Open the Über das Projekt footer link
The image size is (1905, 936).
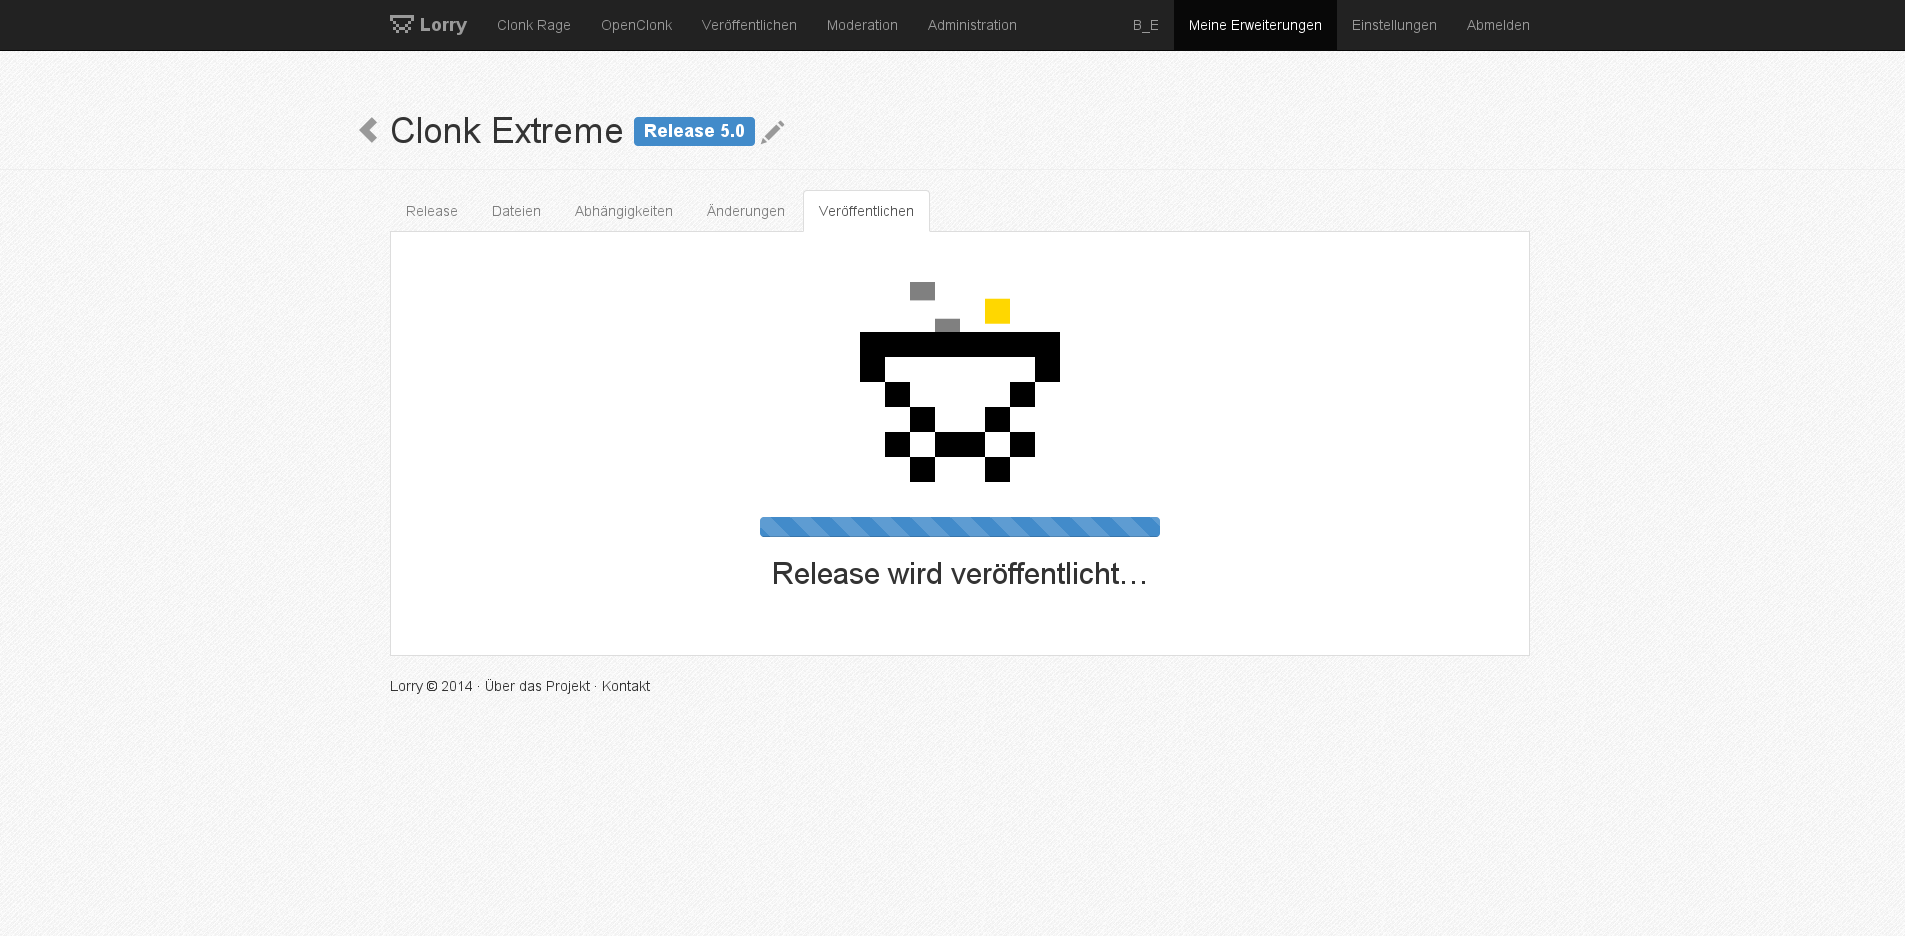point(537,686)
